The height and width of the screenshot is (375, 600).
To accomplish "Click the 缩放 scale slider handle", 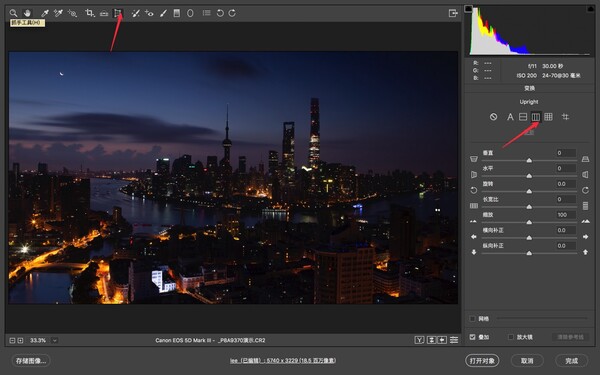I will click(529, 222).
